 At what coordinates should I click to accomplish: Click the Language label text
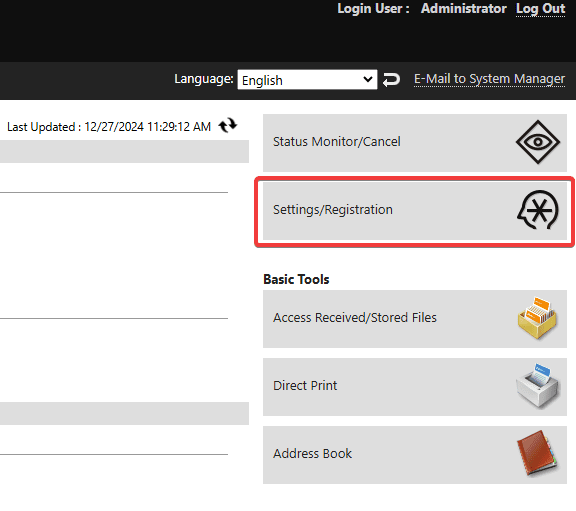pos(204,79)
